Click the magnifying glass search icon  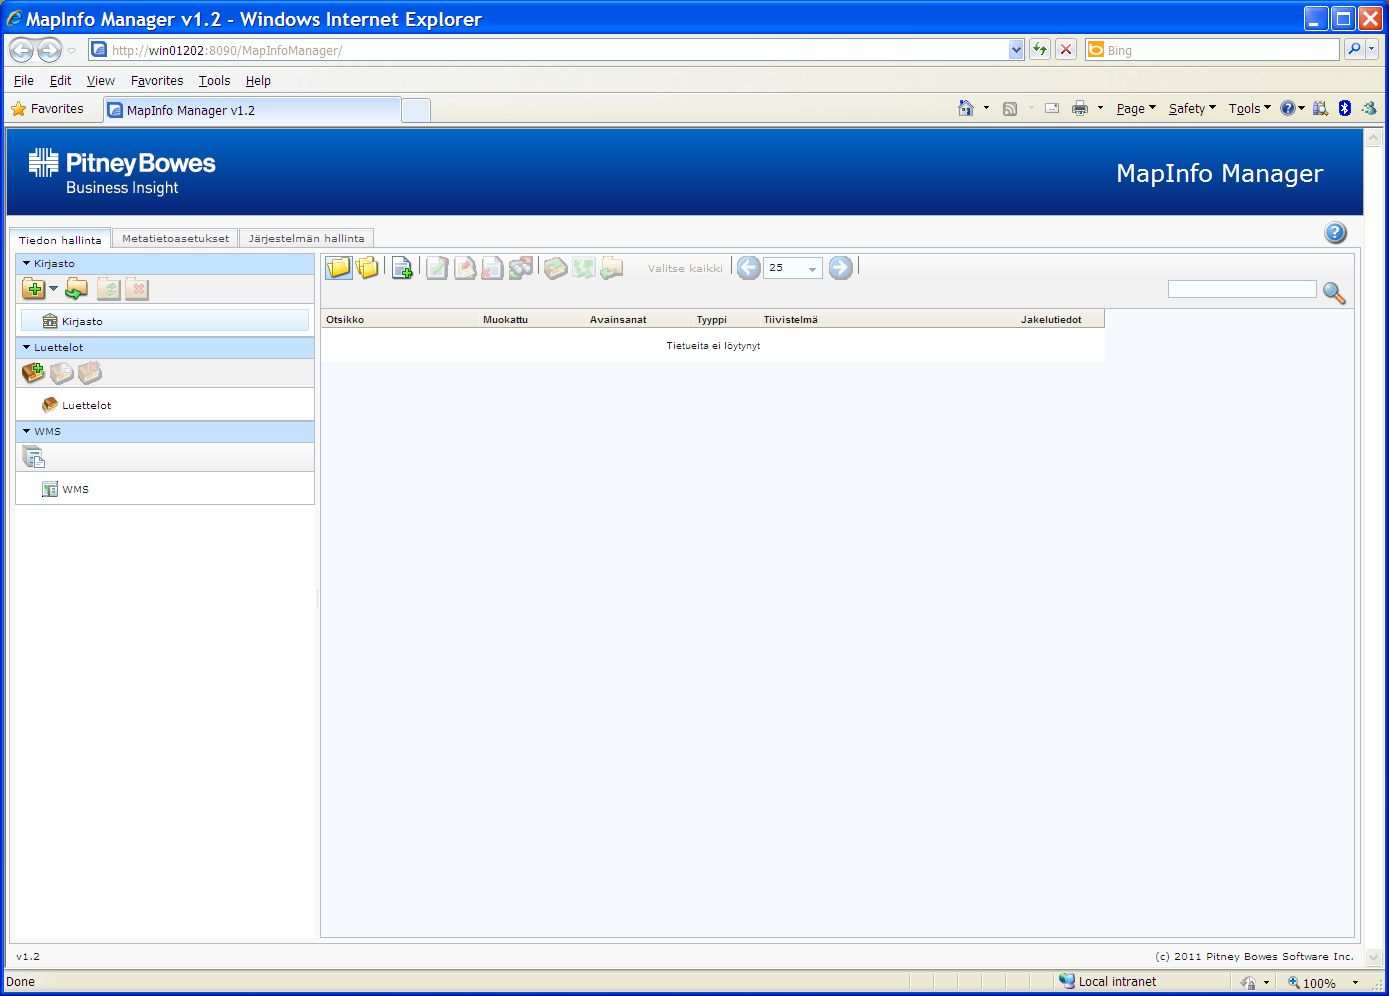pos(1334,292)
